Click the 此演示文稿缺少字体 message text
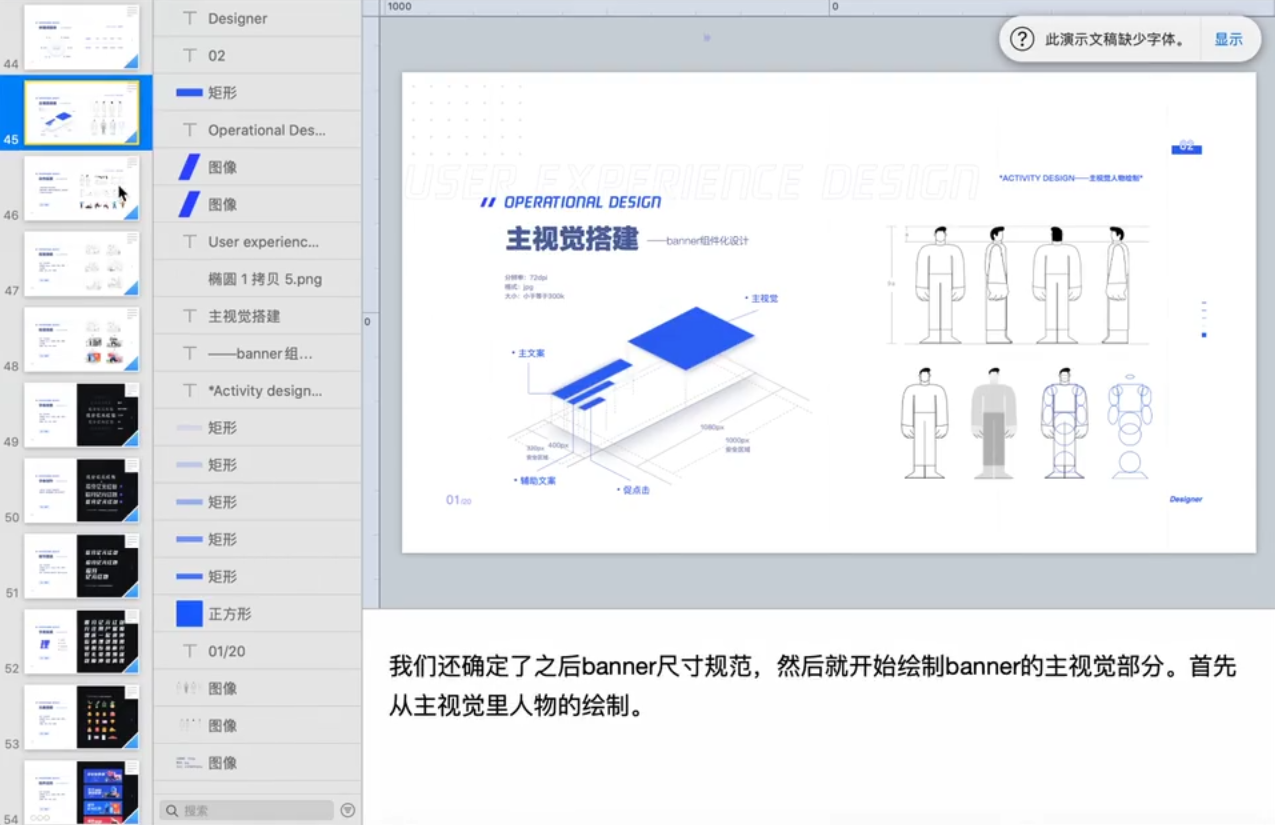 pos(1115,40)
